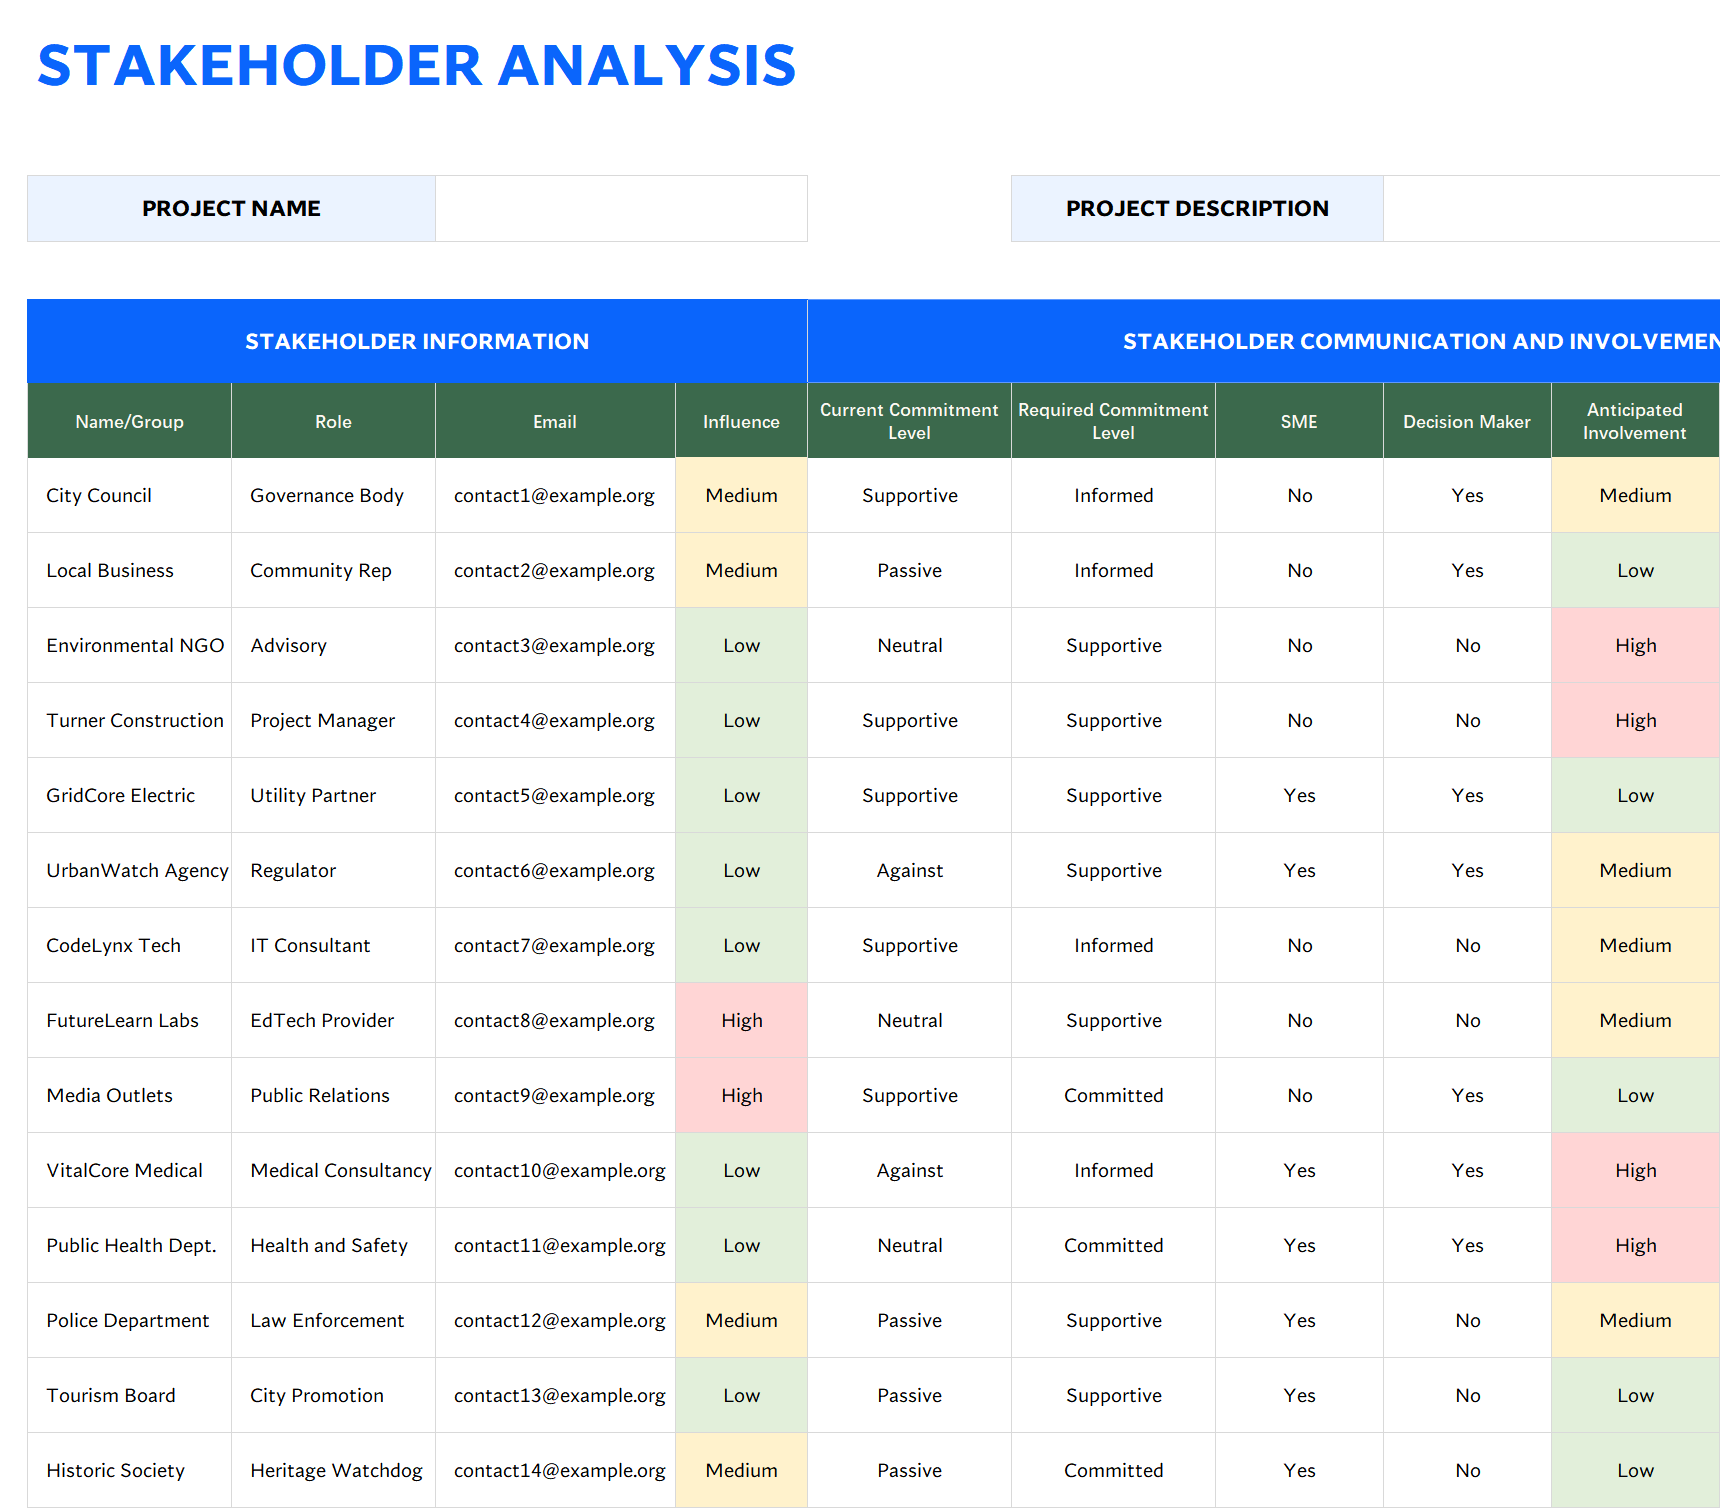Select the Community Rep role cell

[333, 570]
